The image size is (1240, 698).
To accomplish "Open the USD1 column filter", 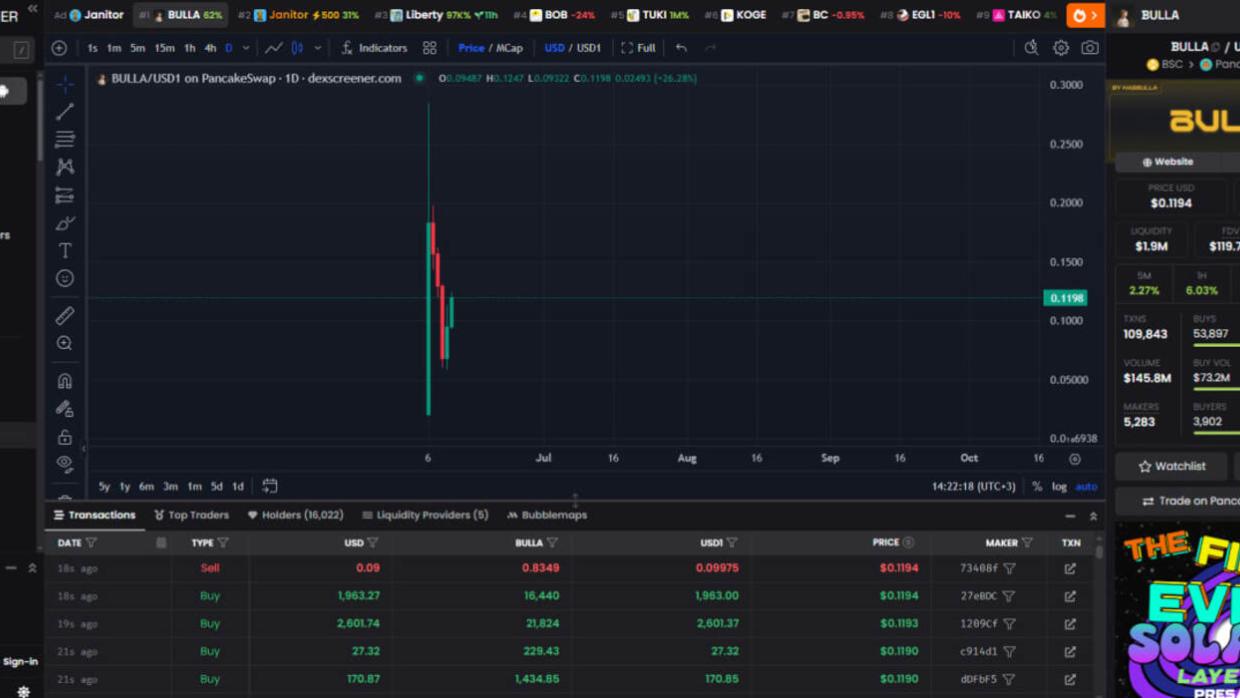I will tap(732, 543).
